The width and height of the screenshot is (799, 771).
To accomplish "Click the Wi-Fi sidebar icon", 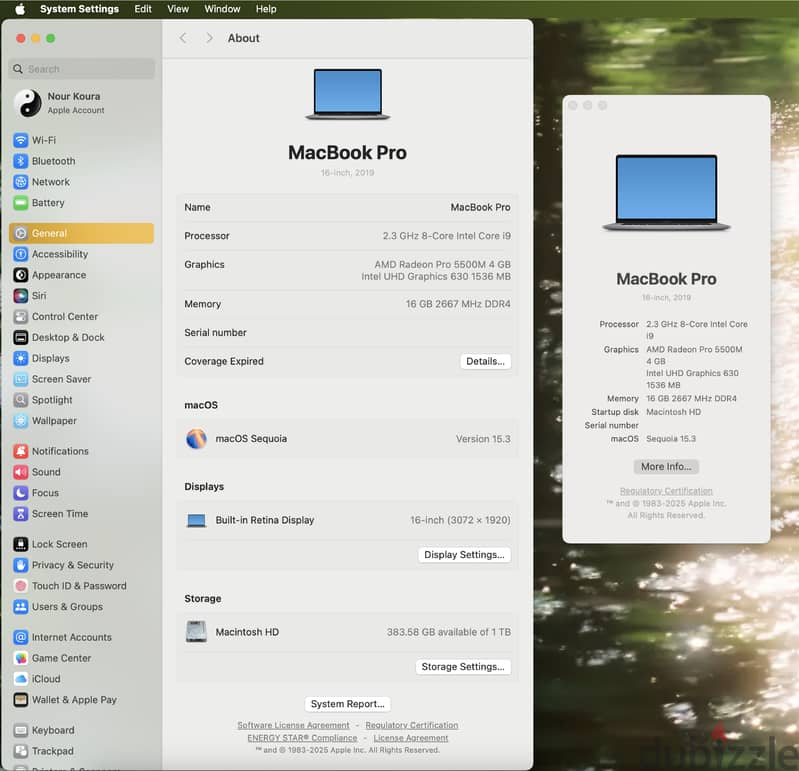I will [20, 140].
